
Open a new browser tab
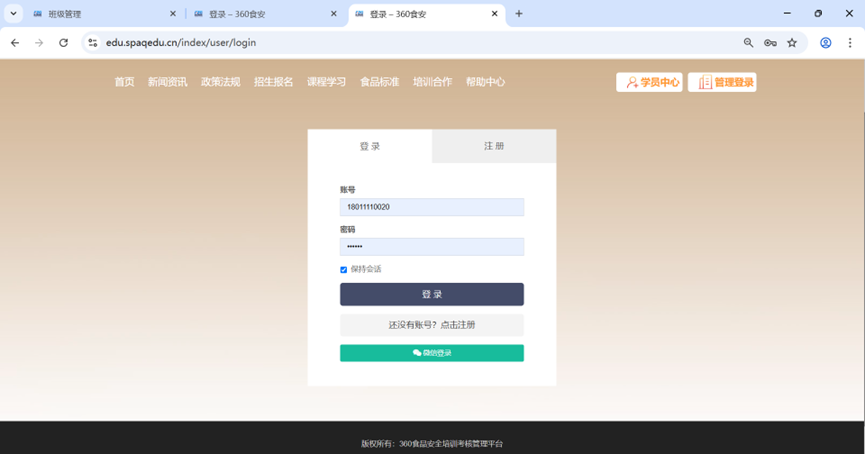tap(519, 14)
